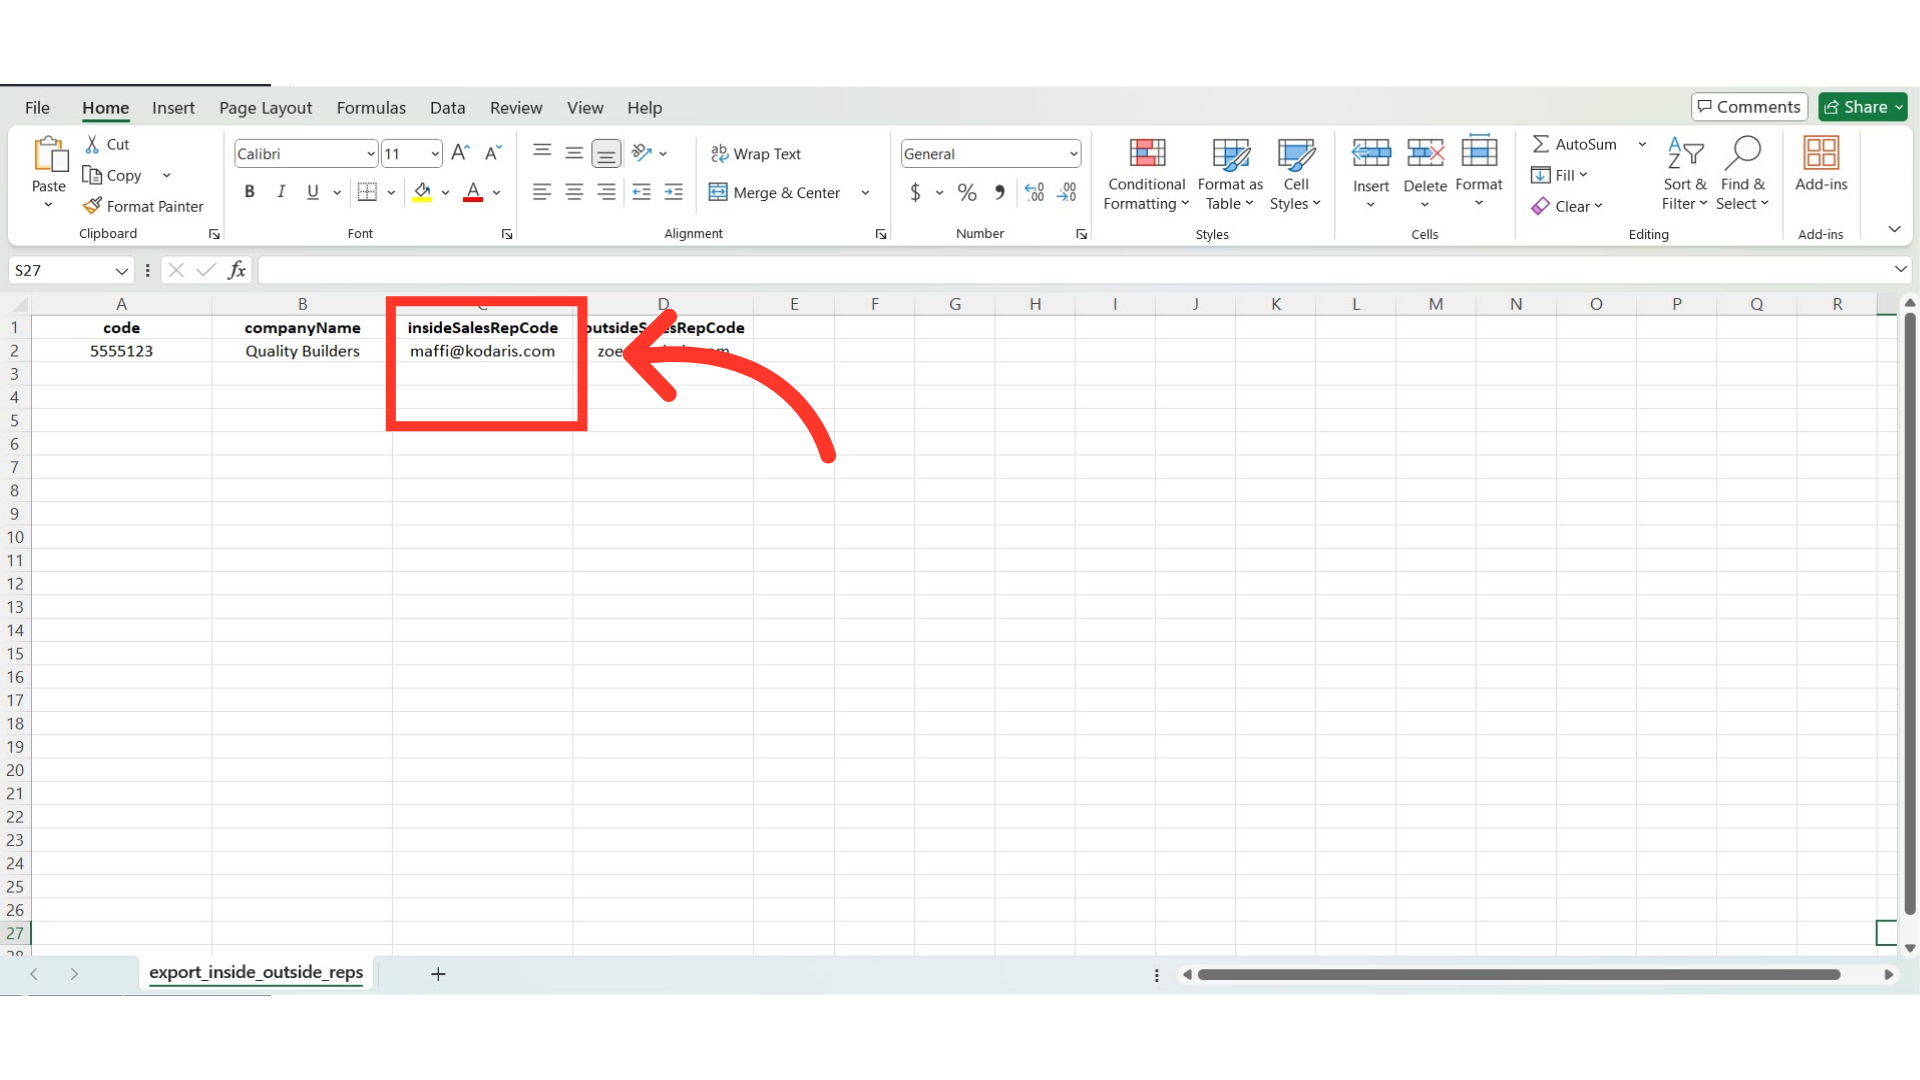Click Increase Font Size icon
Image resolution: width=1920 pixels, height=1080 pixels.
coord(460,153)
